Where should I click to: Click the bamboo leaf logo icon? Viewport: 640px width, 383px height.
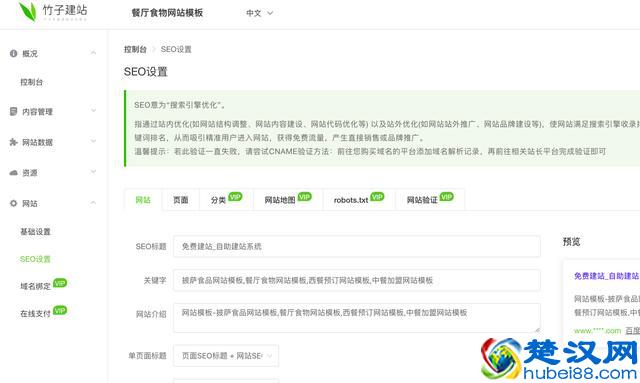(x=28, y=11)
